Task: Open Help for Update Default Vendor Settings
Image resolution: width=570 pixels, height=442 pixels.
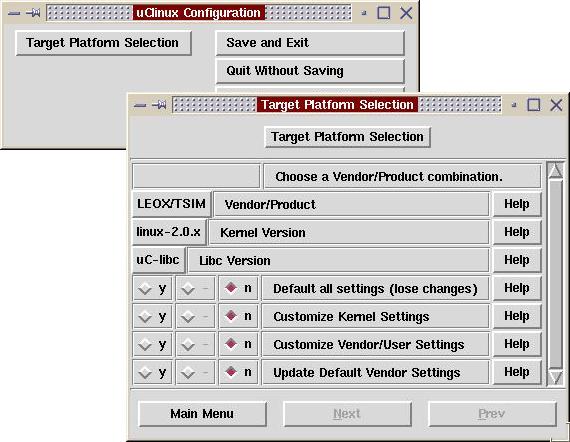Action: (517, 372)
